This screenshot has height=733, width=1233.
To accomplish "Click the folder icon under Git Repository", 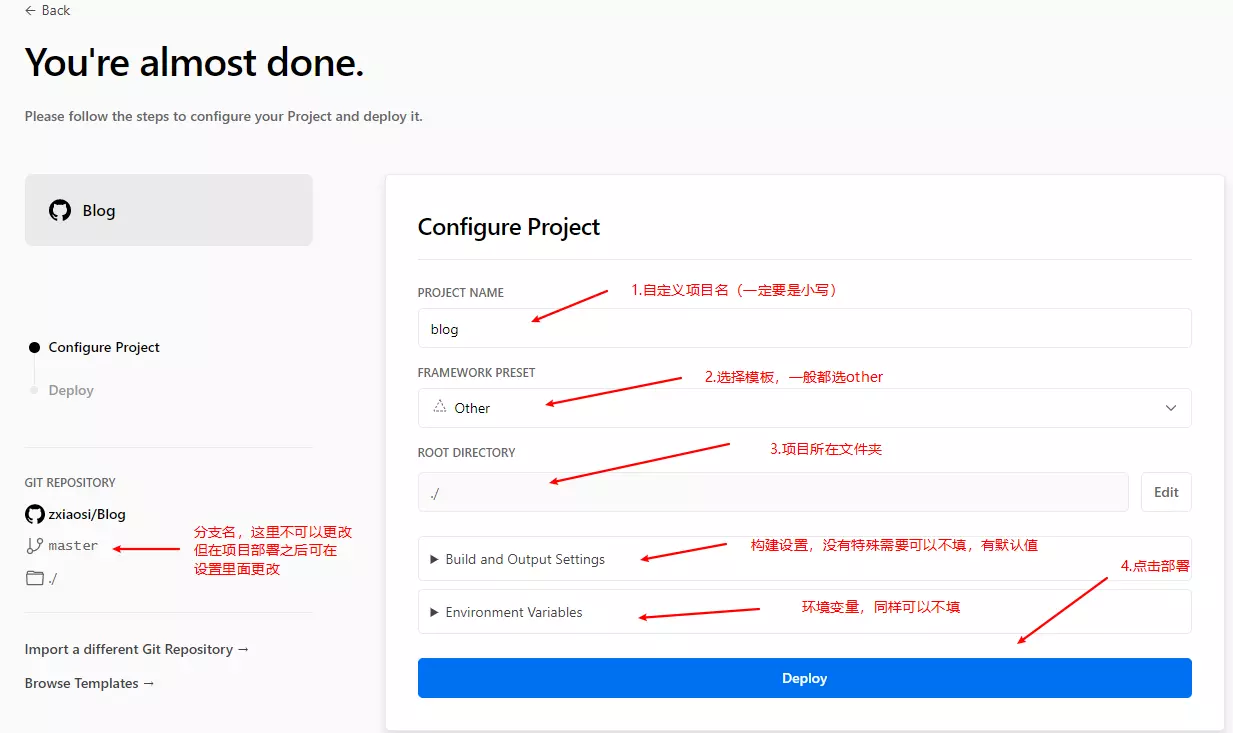I will 35,578.
